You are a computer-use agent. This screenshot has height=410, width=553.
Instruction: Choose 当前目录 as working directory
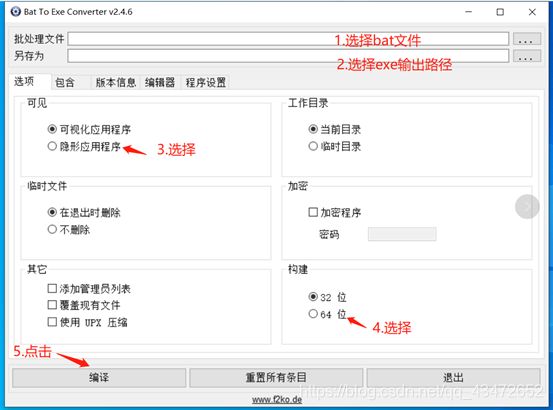pyautogui.click(x=335, y=129)
